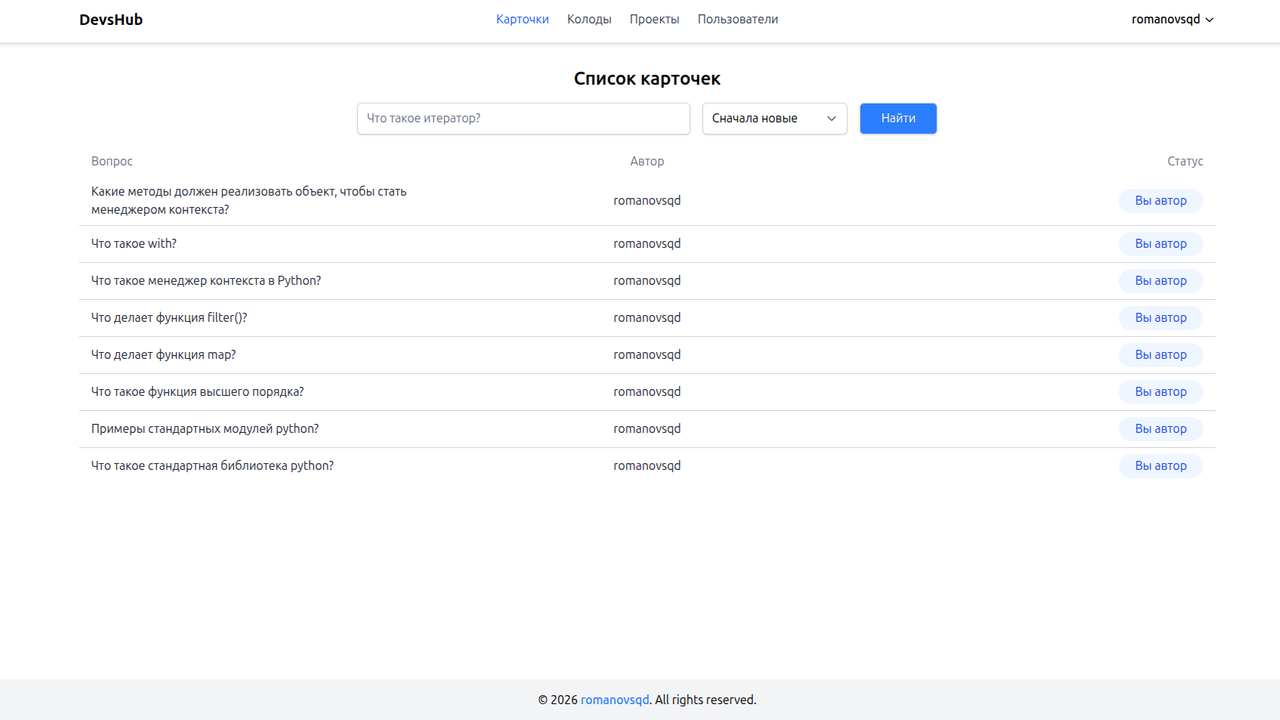1280x720 pixels.
Task: Open the romanovsqd link in the footer
Action: pyautogui.click(x=614, y=699)
